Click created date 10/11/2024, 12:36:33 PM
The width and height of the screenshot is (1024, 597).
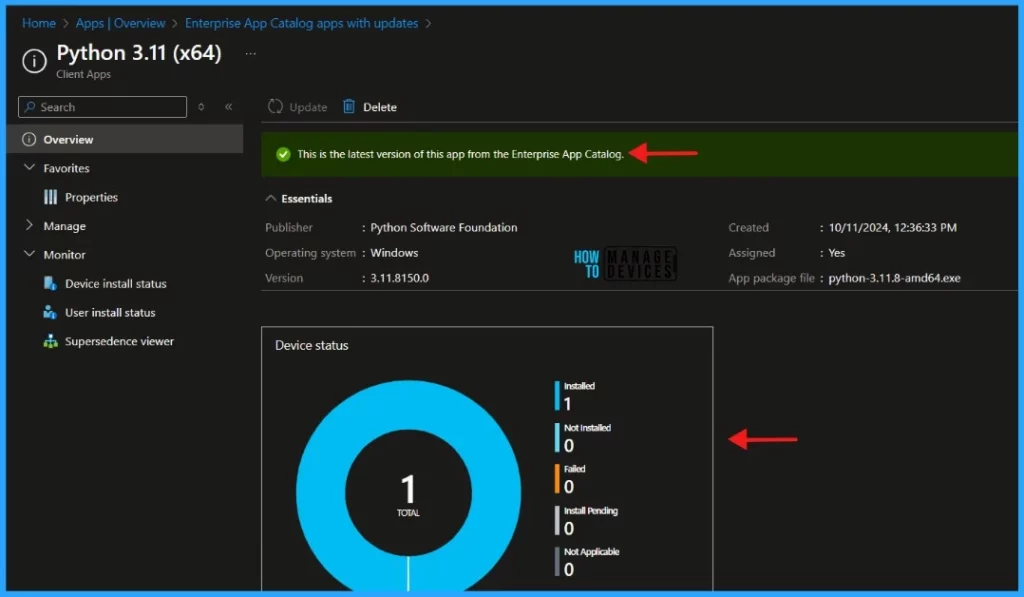point(893,227)
